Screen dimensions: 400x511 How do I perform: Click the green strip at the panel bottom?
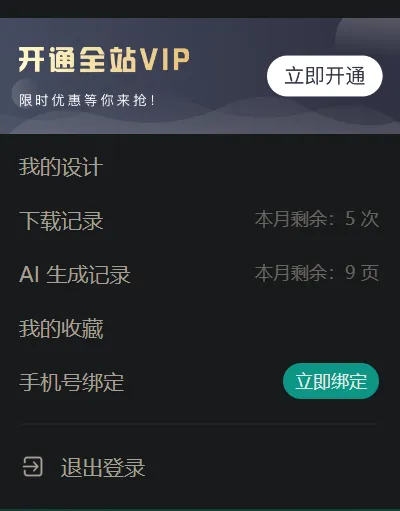click(200, 510)
